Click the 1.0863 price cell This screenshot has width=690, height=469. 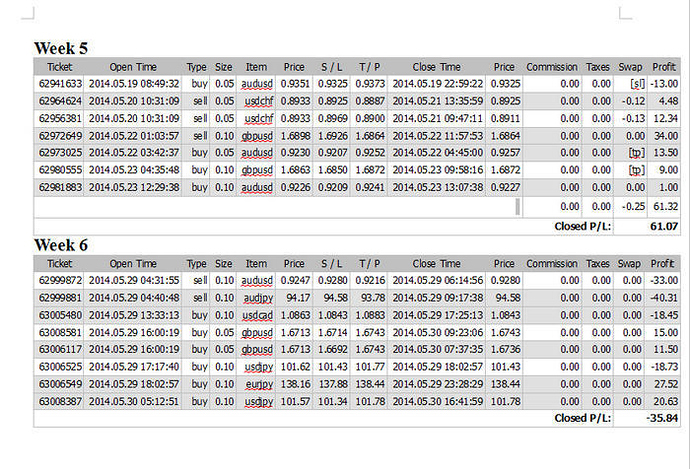point(295,315)
